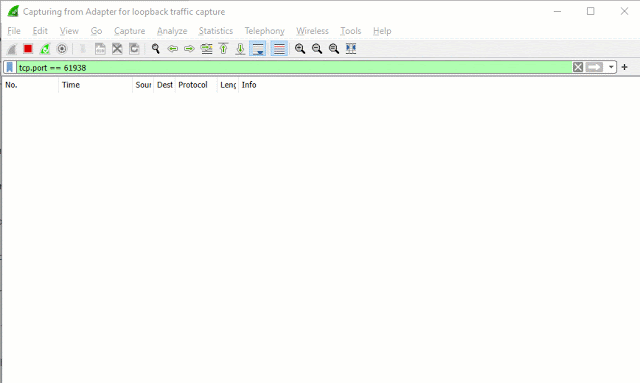This screenshot has height=383, width=640.
Task: Clear the display filter with X button
Action: (578, 67)
